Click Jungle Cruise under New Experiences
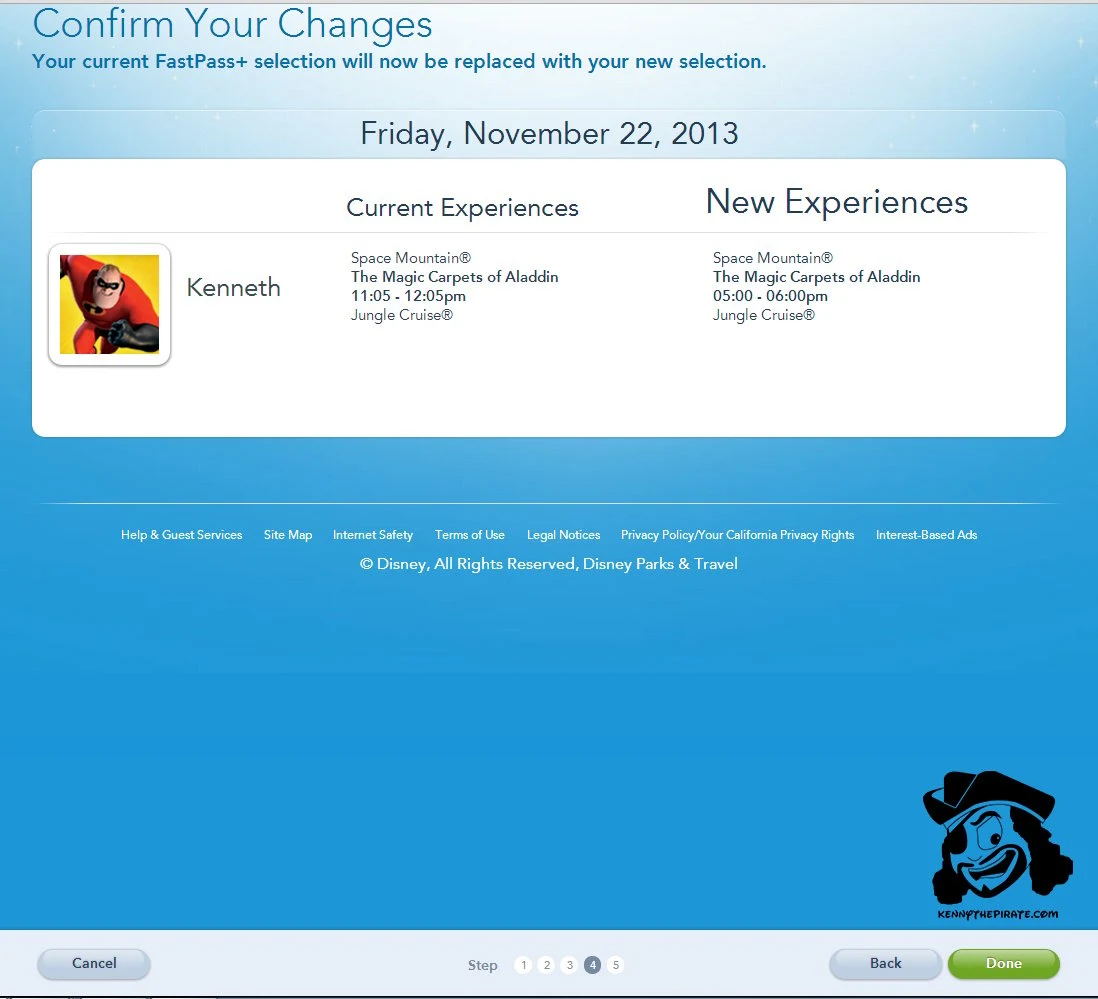1098x999 pixels. 764,315
